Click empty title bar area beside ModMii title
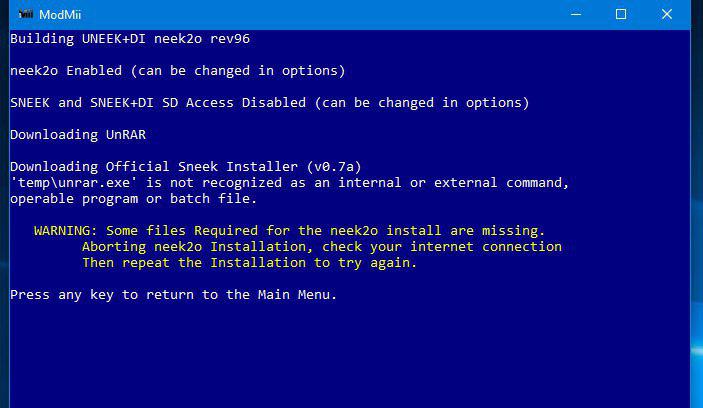703x408 pixels. click(314, 14)
